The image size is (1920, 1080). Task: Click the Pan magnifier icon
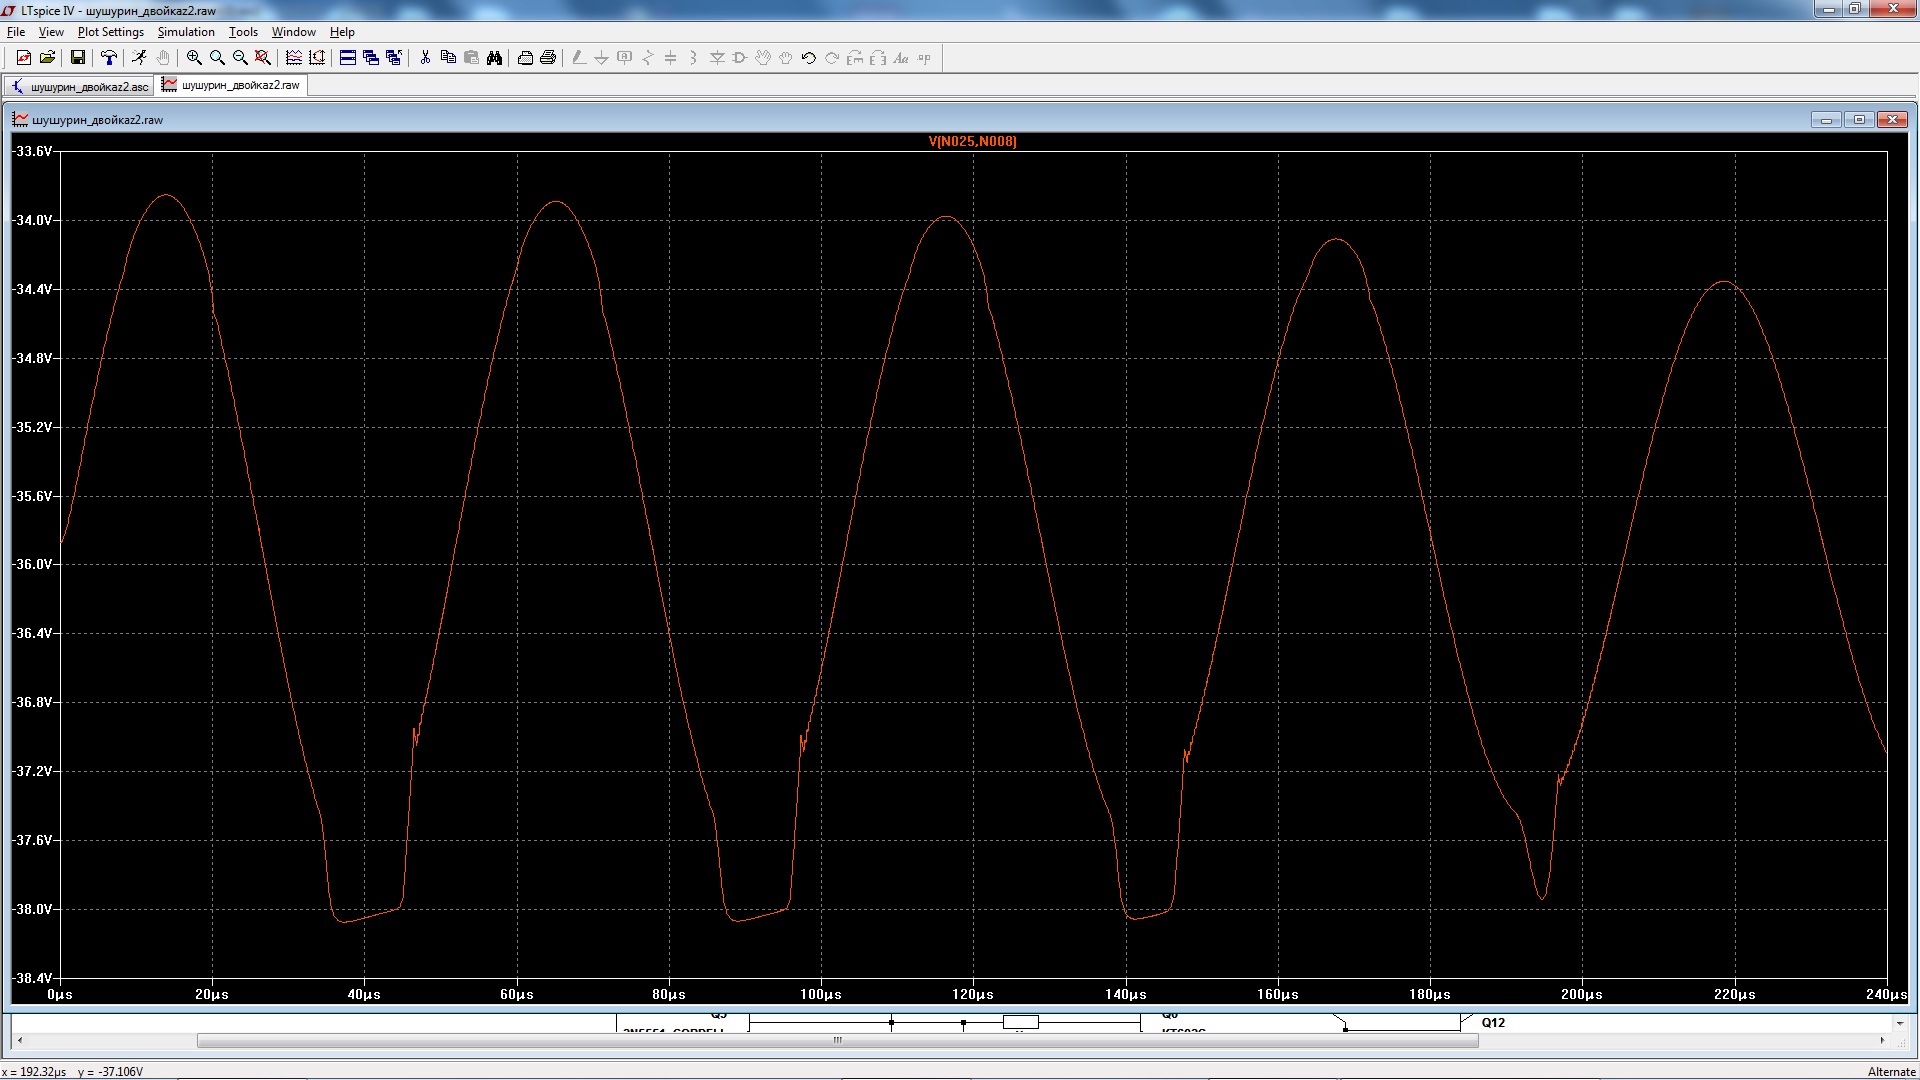217,58
